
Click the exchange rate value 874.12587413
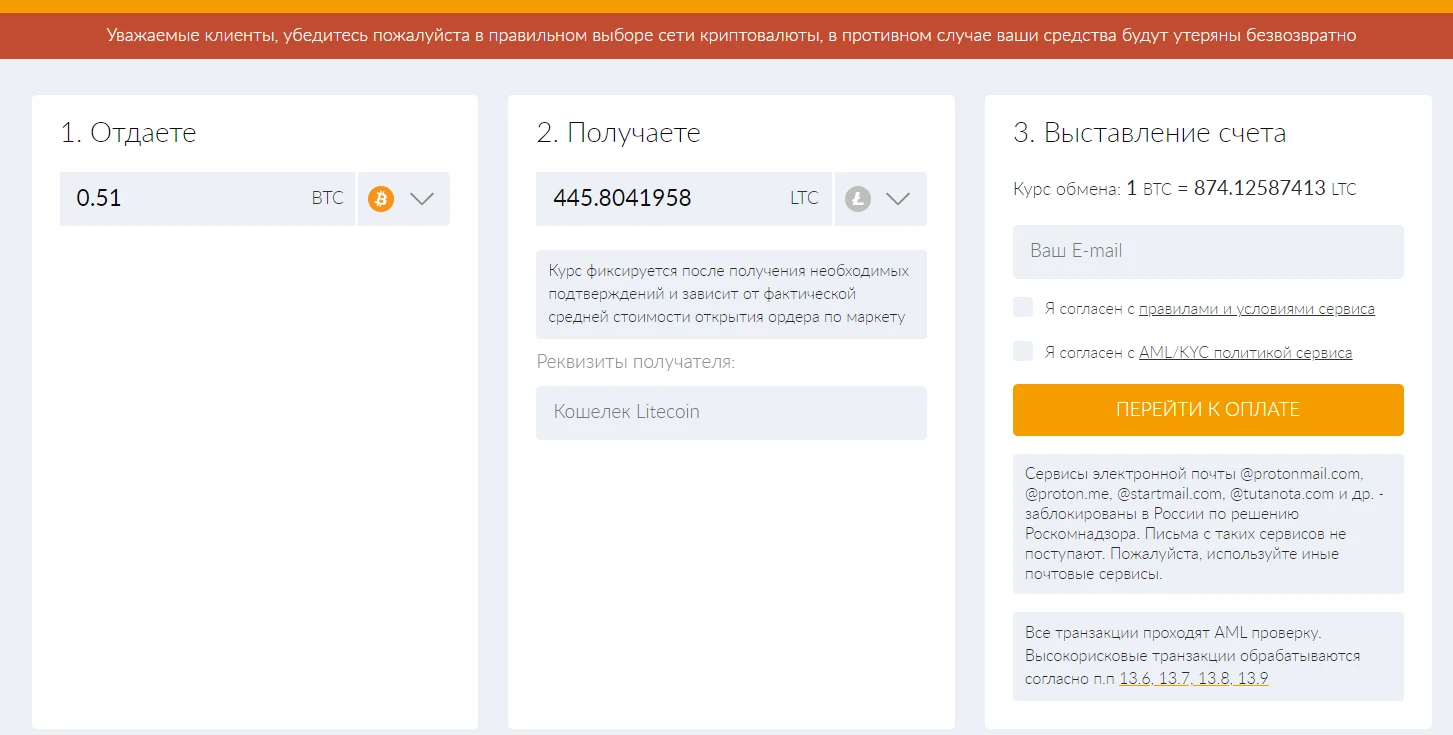click(1259, 188)
